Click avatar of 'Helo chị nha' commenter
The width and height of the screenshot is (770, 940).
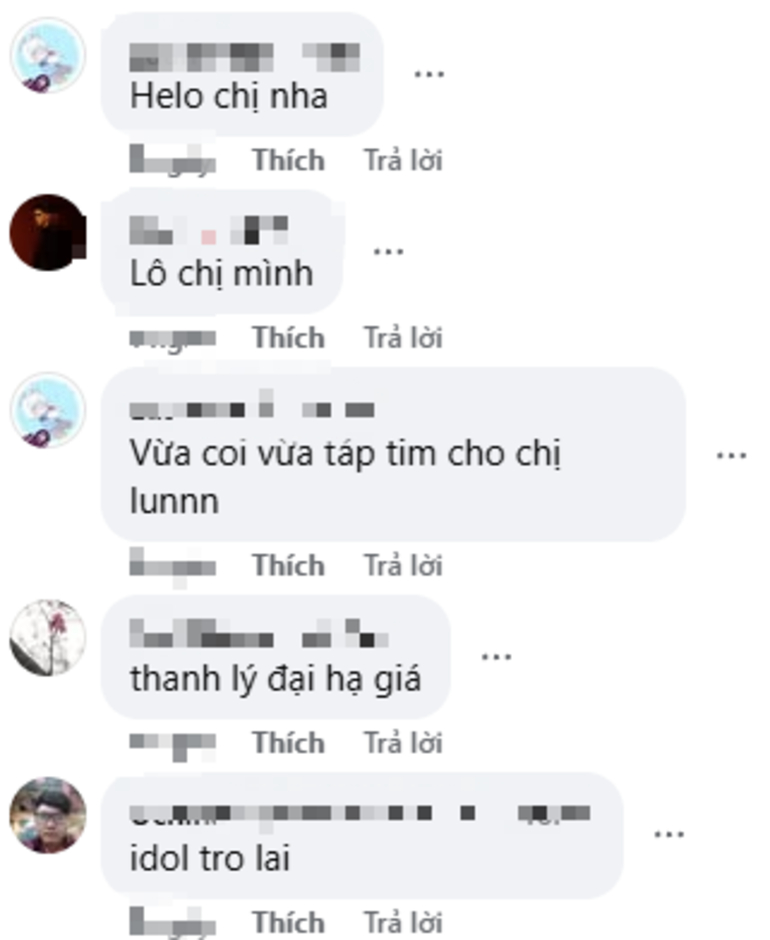[x=48, y=55]
